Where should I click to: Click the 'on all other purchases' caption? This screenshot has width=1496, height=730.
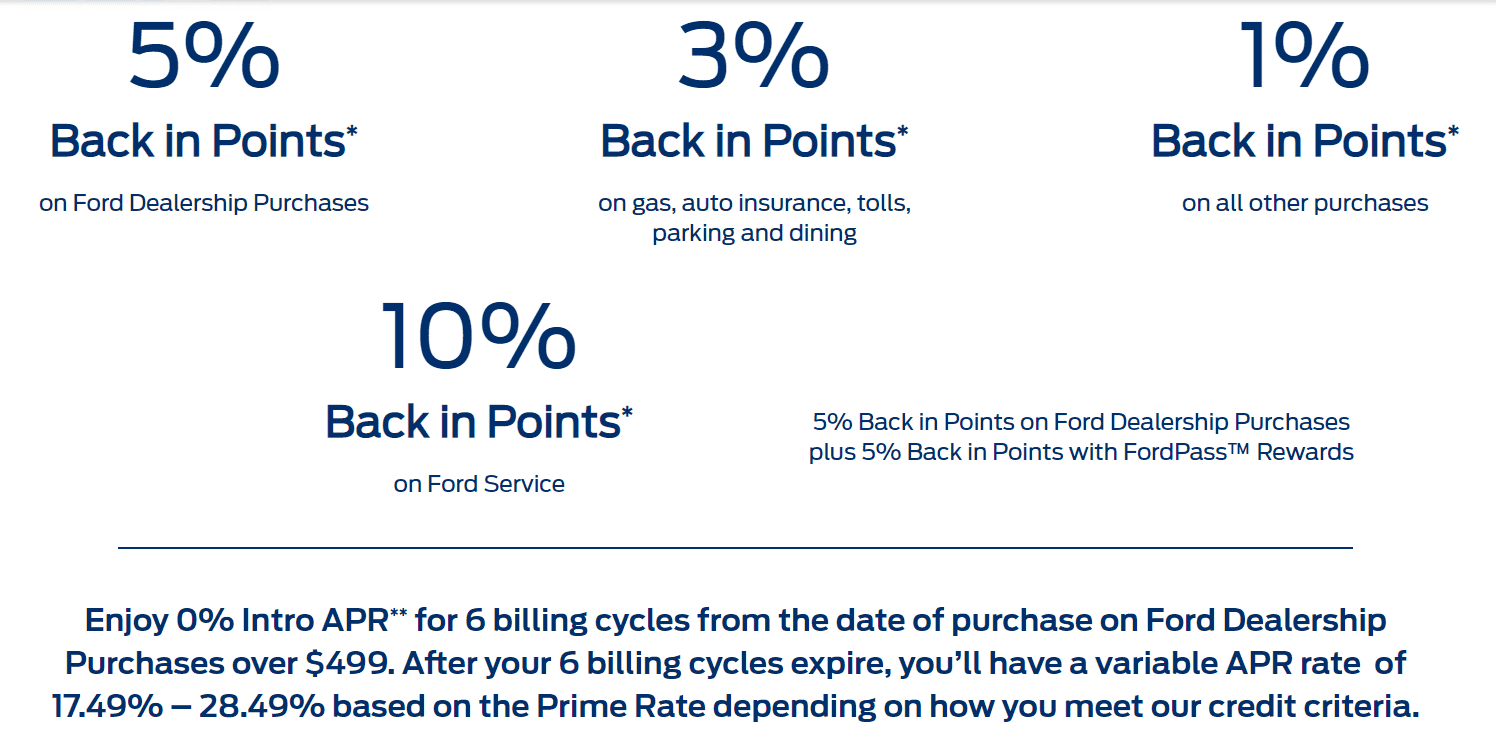pyautogui.click(x=1304, y=203)
